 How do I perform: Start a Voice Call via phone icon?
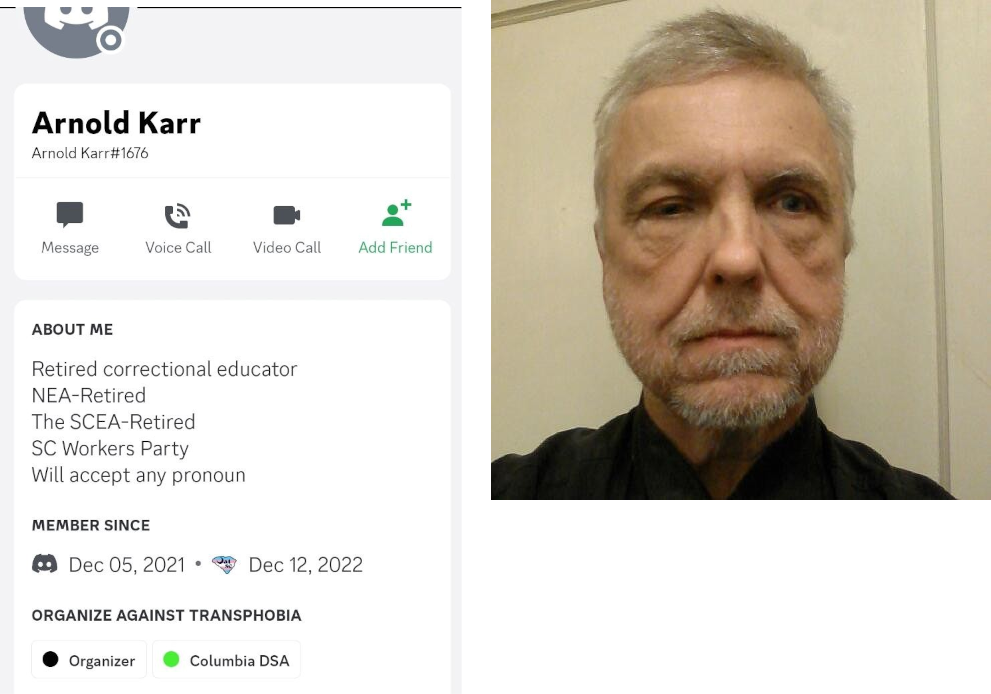(178, 216)
